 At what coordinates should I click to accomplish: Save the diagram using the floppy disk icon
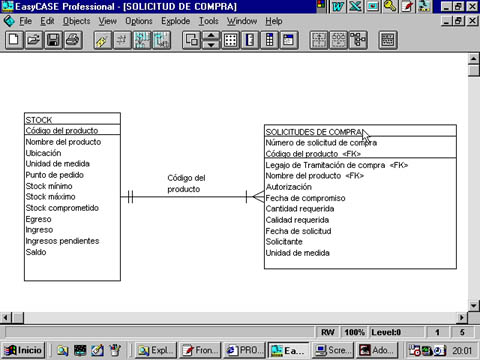coord(53,40)
